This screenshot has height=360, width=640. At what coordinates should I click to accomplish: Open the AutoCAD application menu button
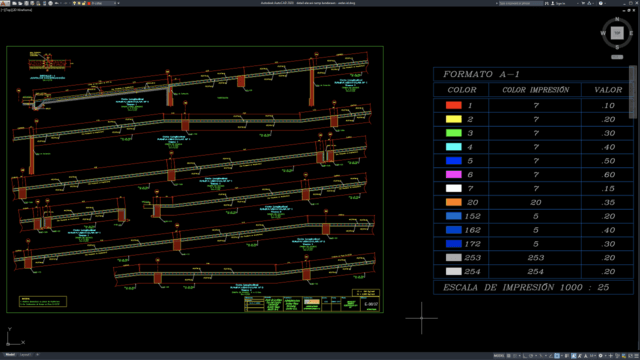pyautogui.click(x=4, y=3)
